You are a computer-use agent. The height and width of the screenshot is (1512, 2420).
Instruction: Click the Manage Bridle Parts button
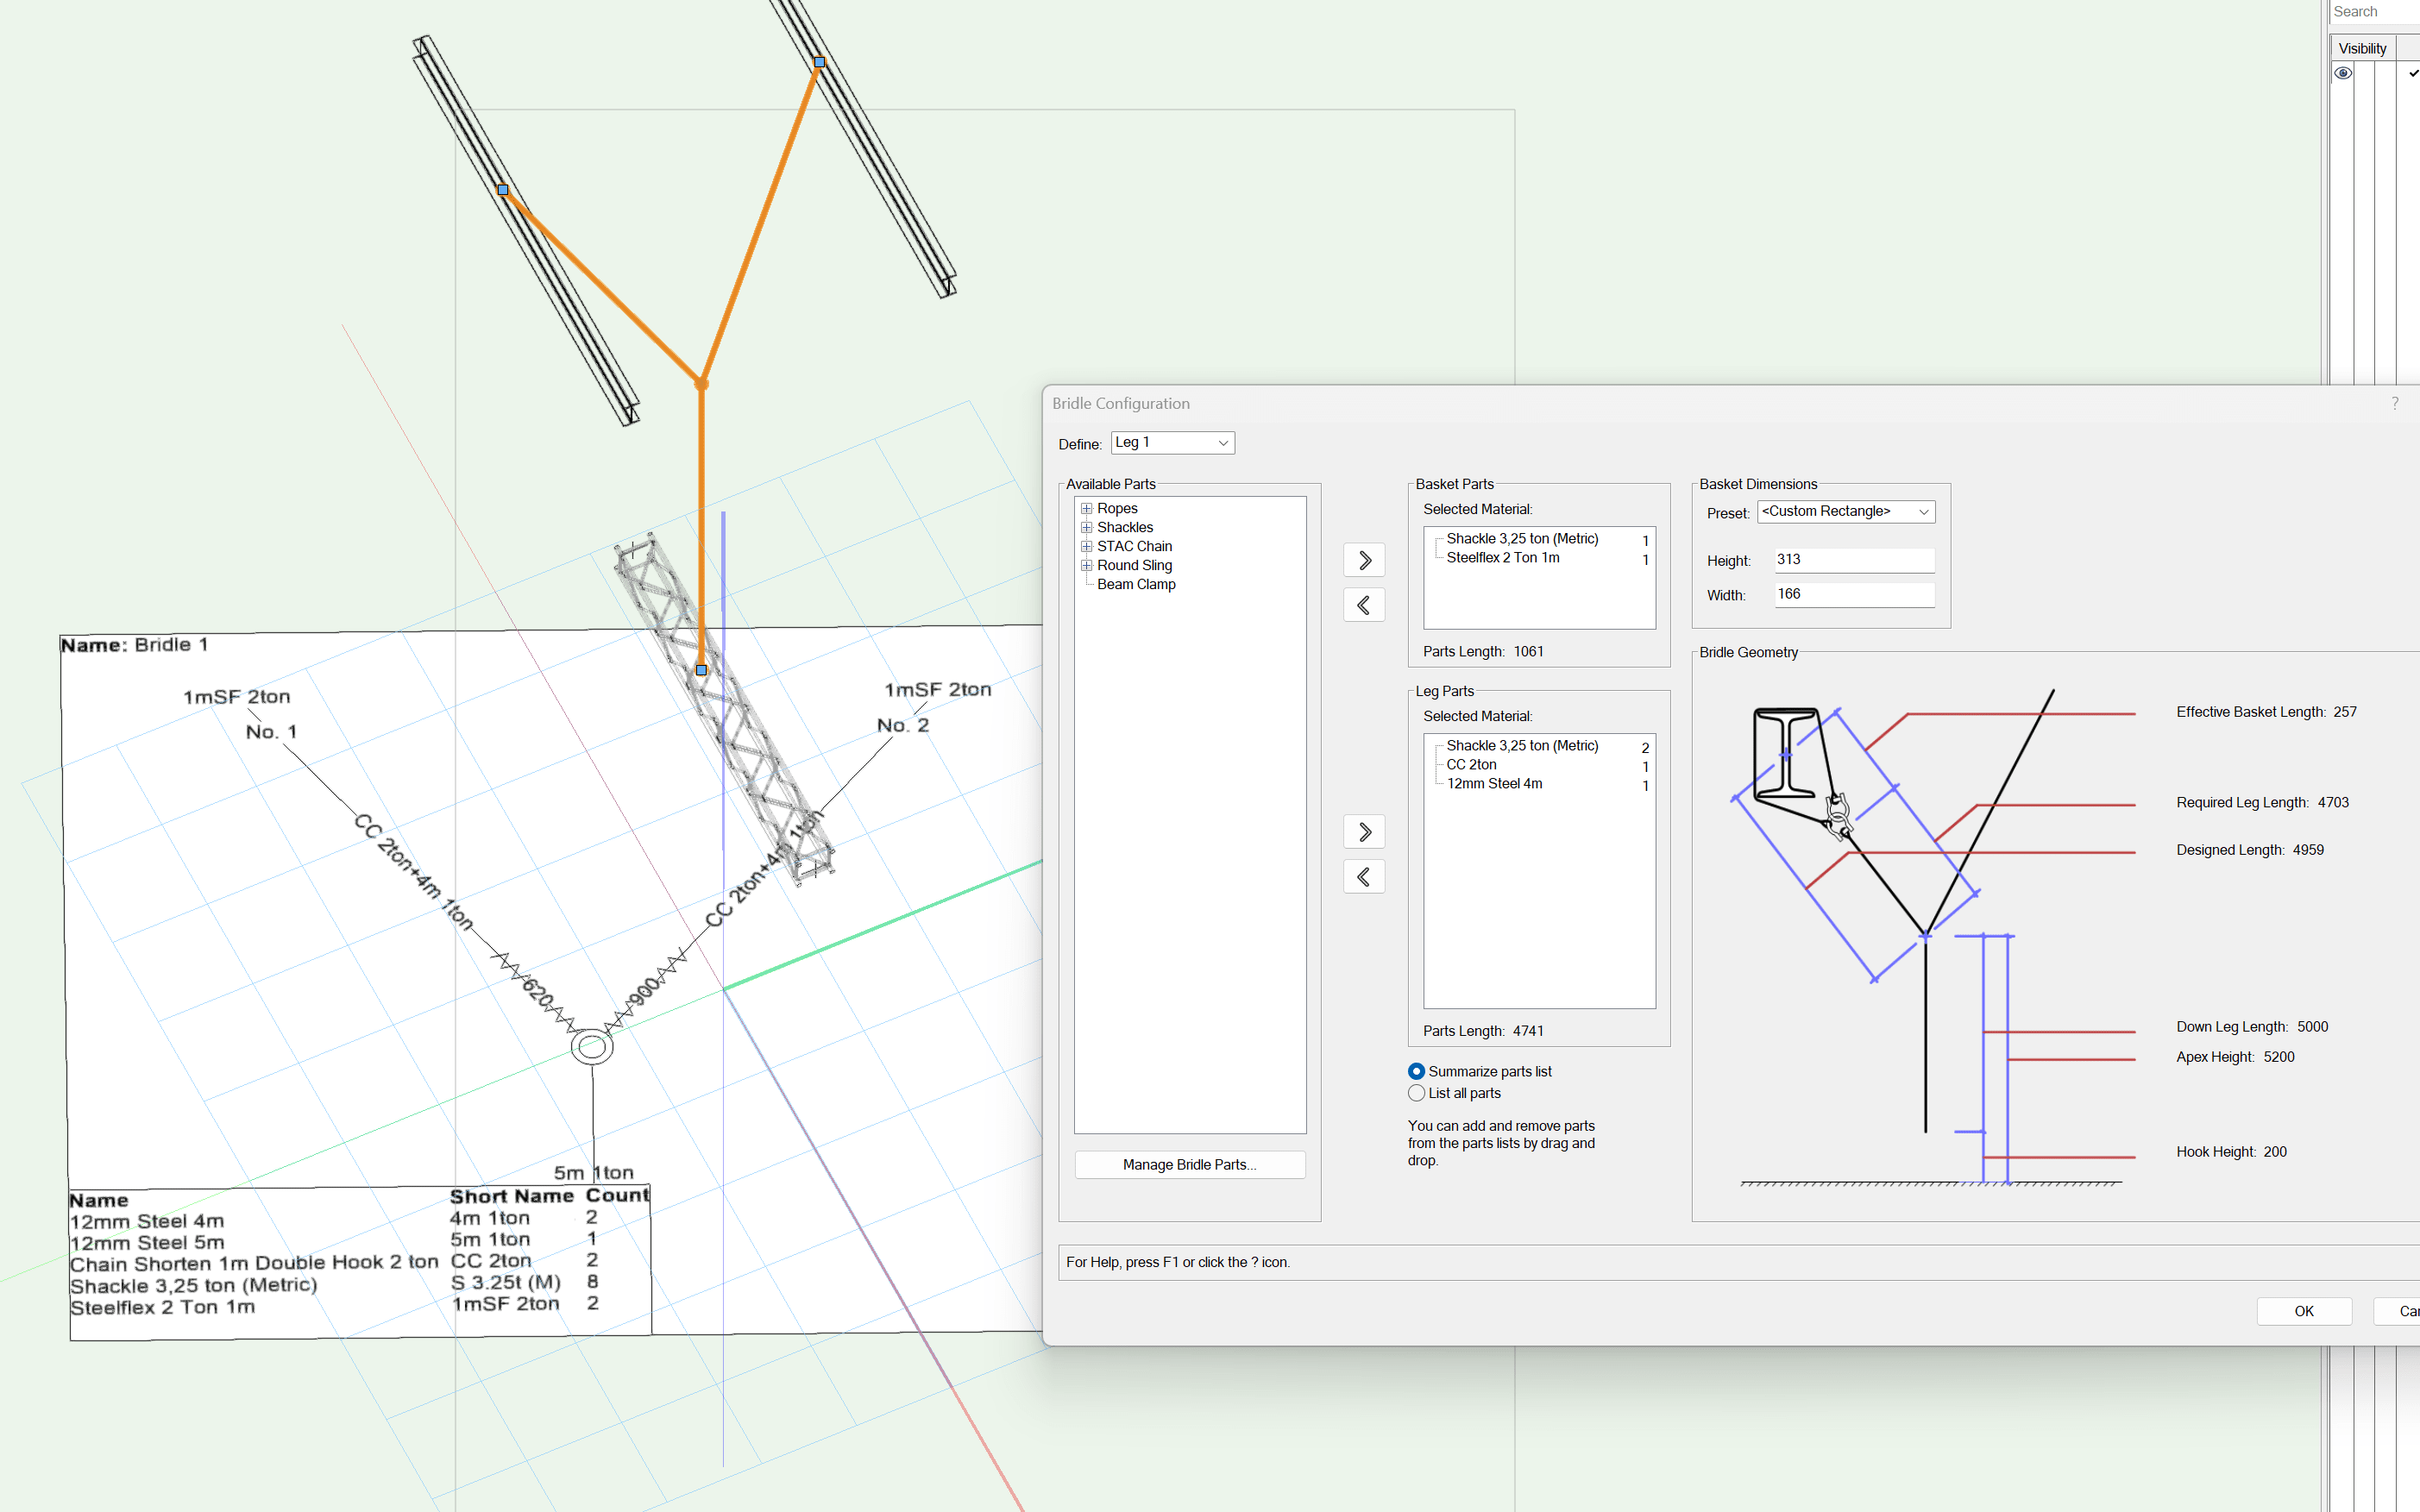1189,1165
